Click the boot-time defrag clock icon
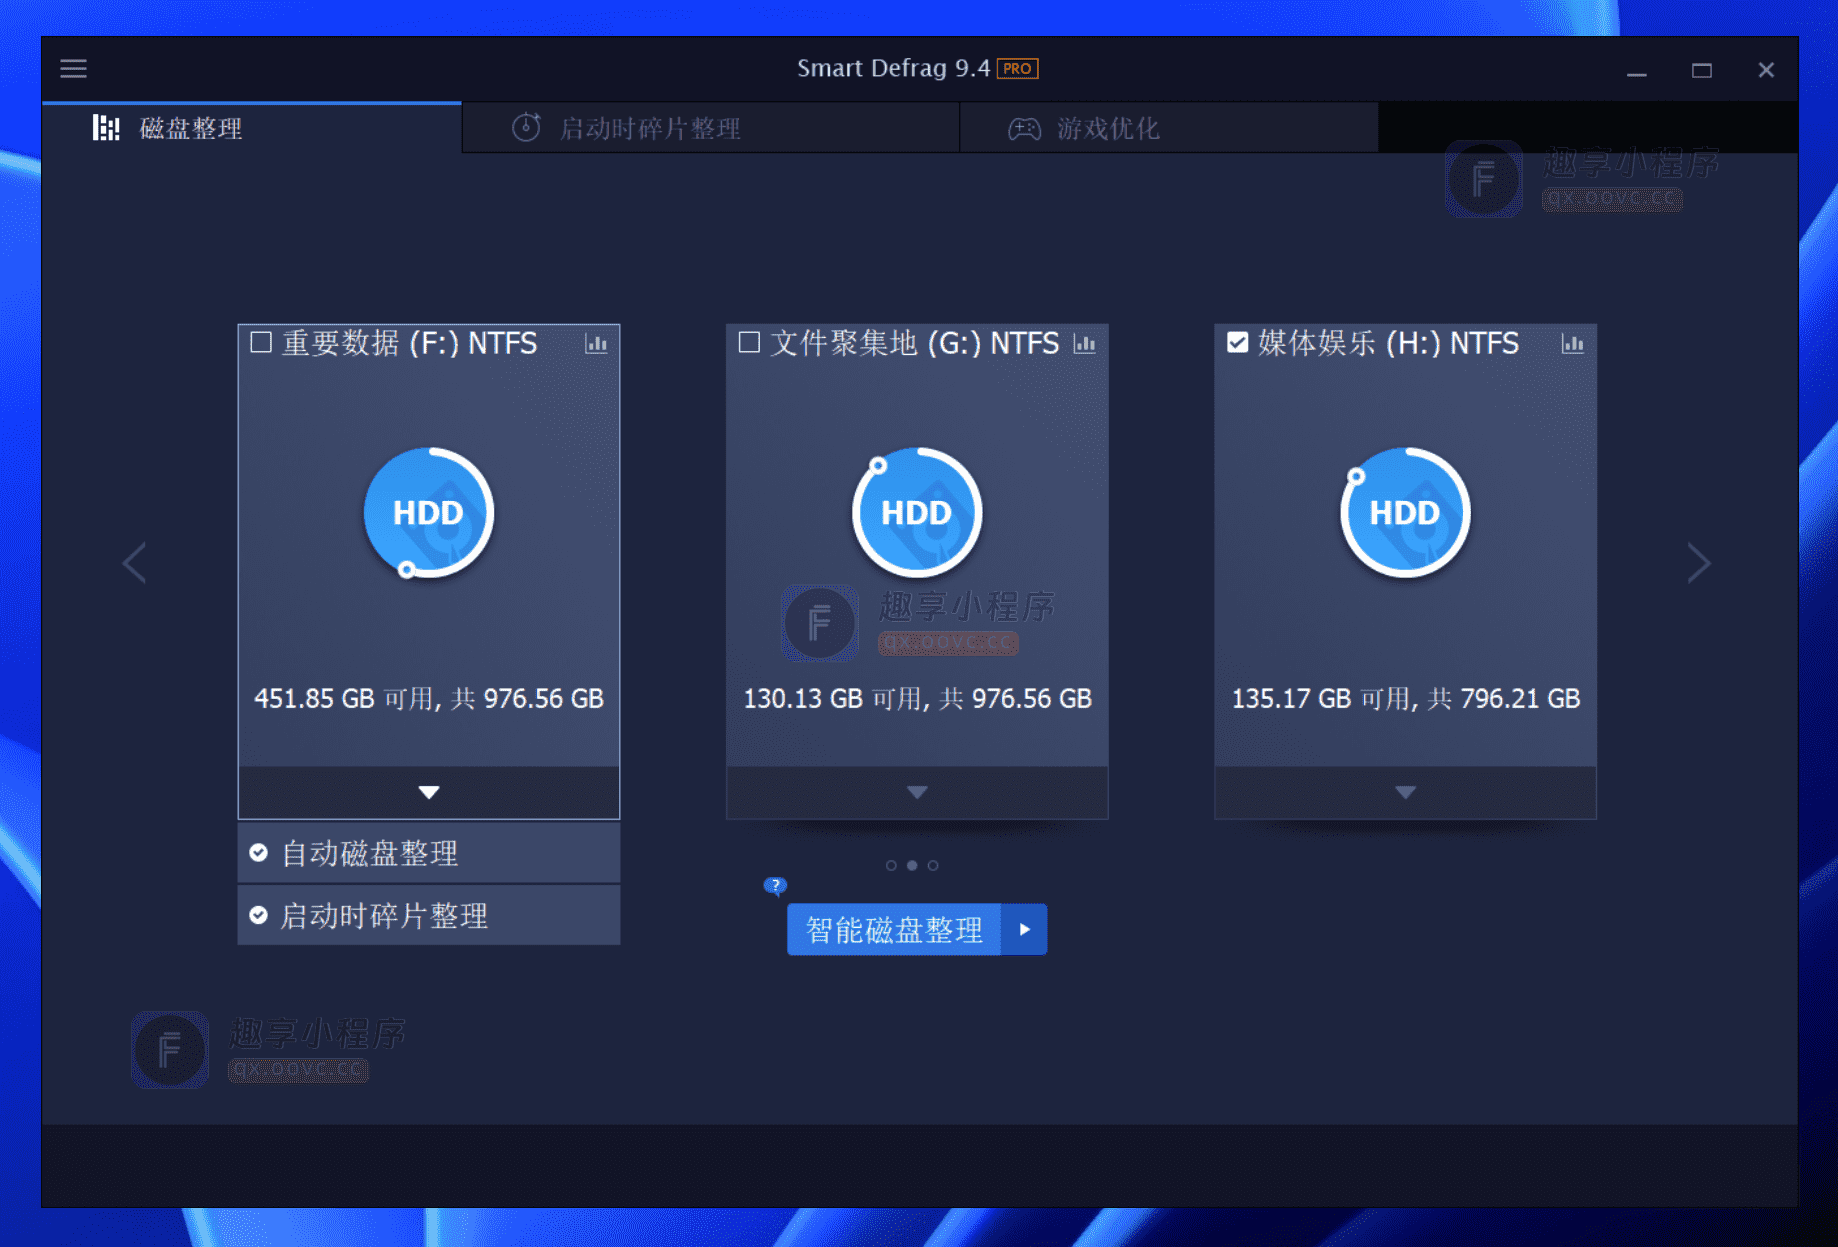Image resolution: width=1838 pixels, height=1247 pixels. 526,127
